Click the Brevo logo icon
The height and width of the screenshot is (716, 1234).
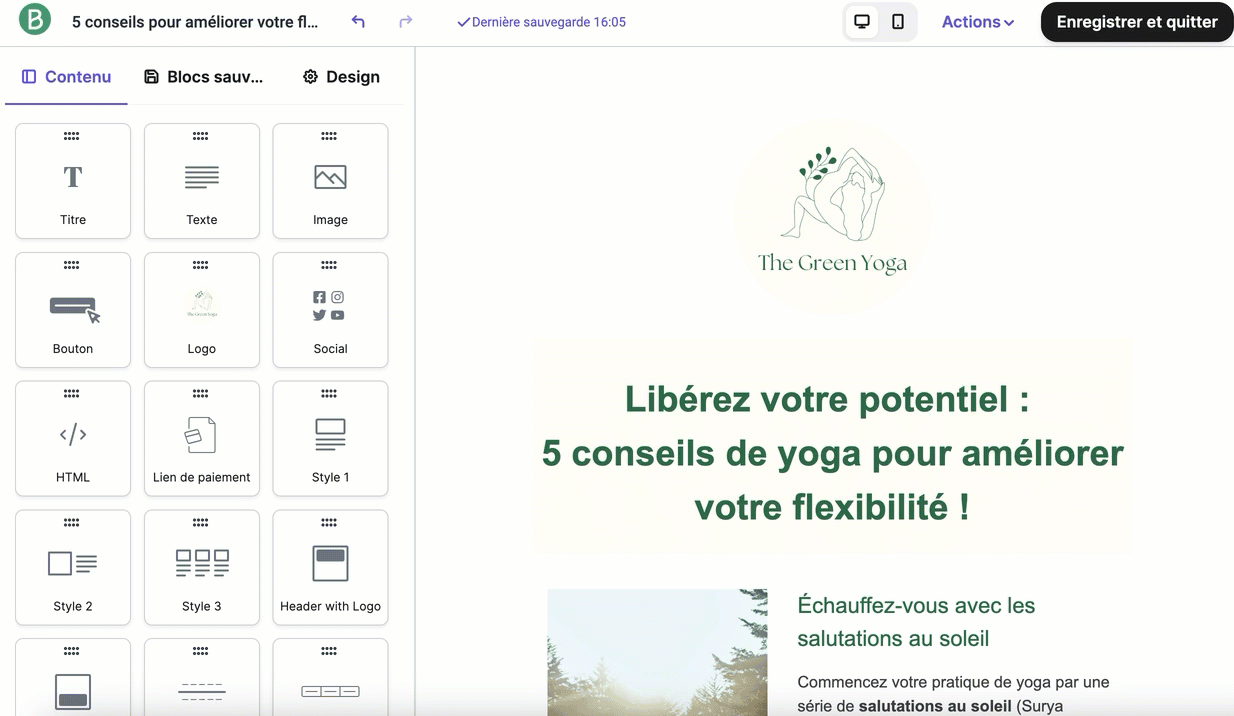(x=35, y=20)
